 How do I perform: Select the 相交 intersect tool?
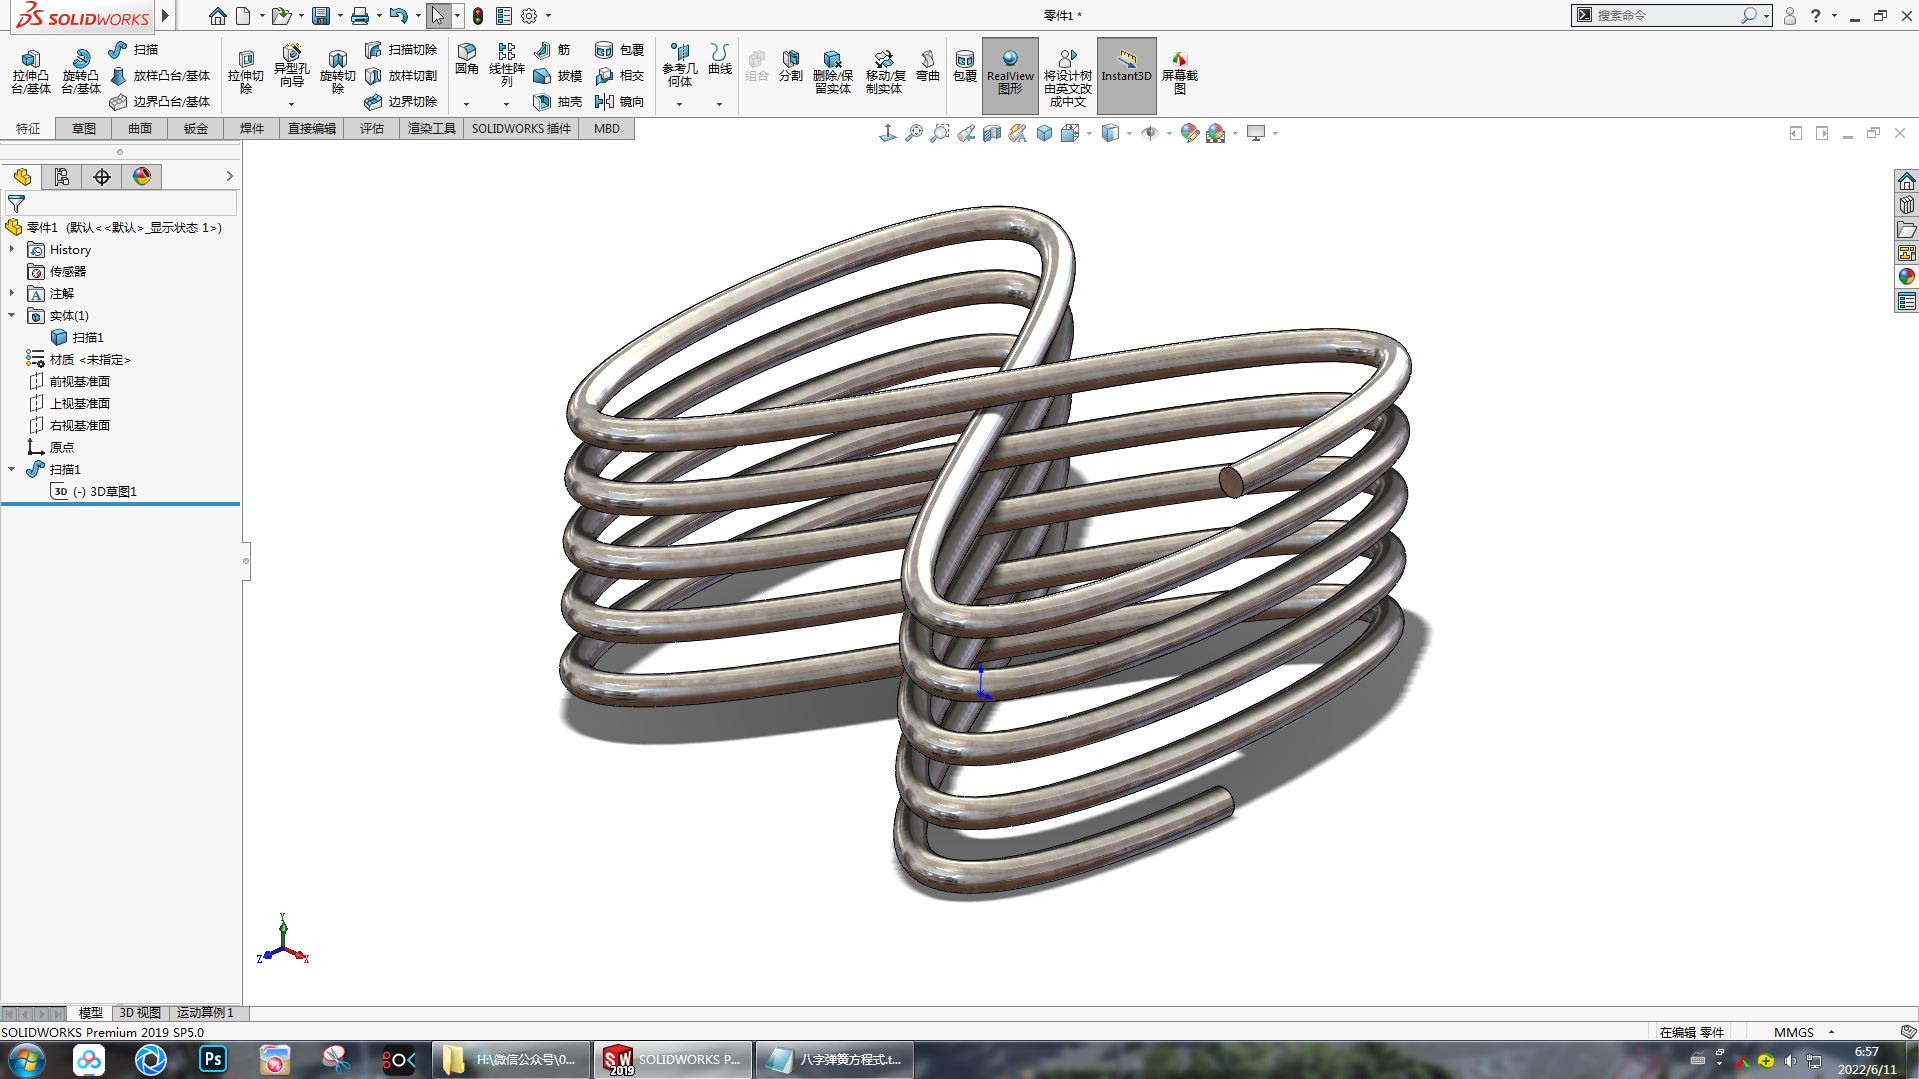tap(619, 75)
